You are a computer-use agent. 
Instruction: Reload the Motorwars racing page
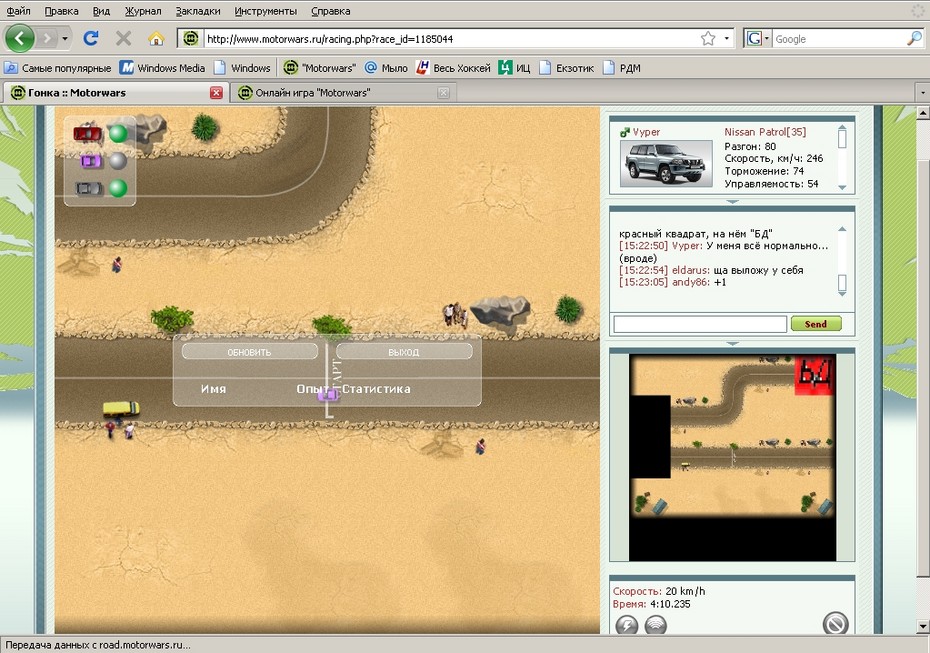91,39
